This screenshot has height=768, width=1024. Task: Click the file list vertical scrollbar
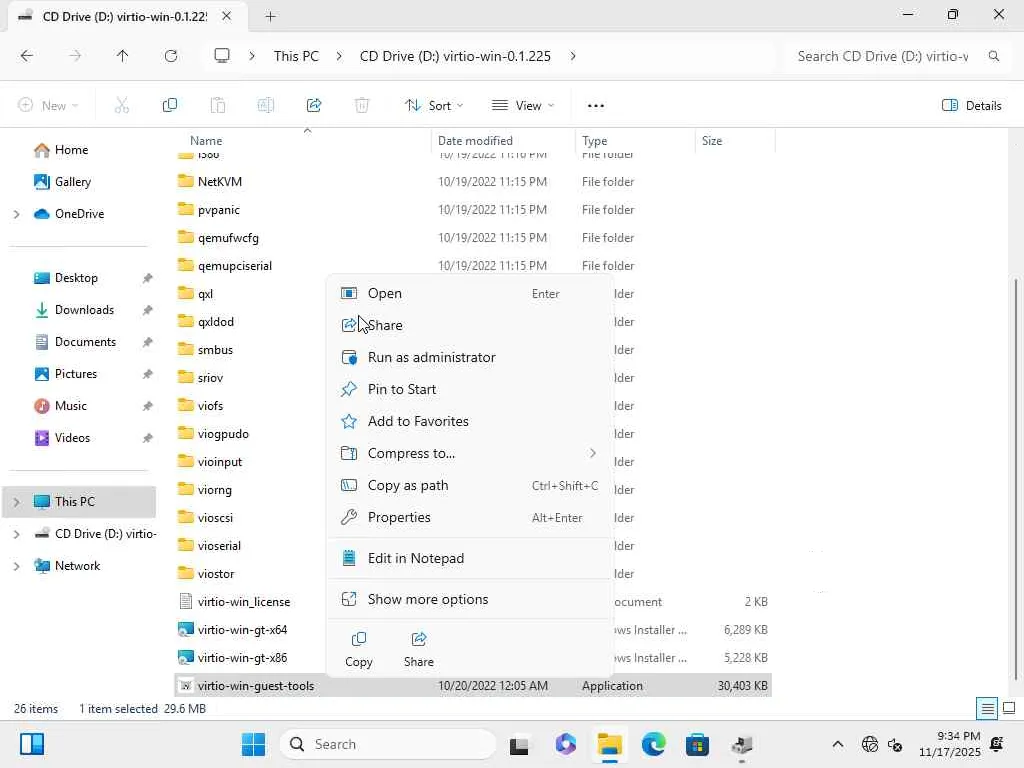point(1016,479)
